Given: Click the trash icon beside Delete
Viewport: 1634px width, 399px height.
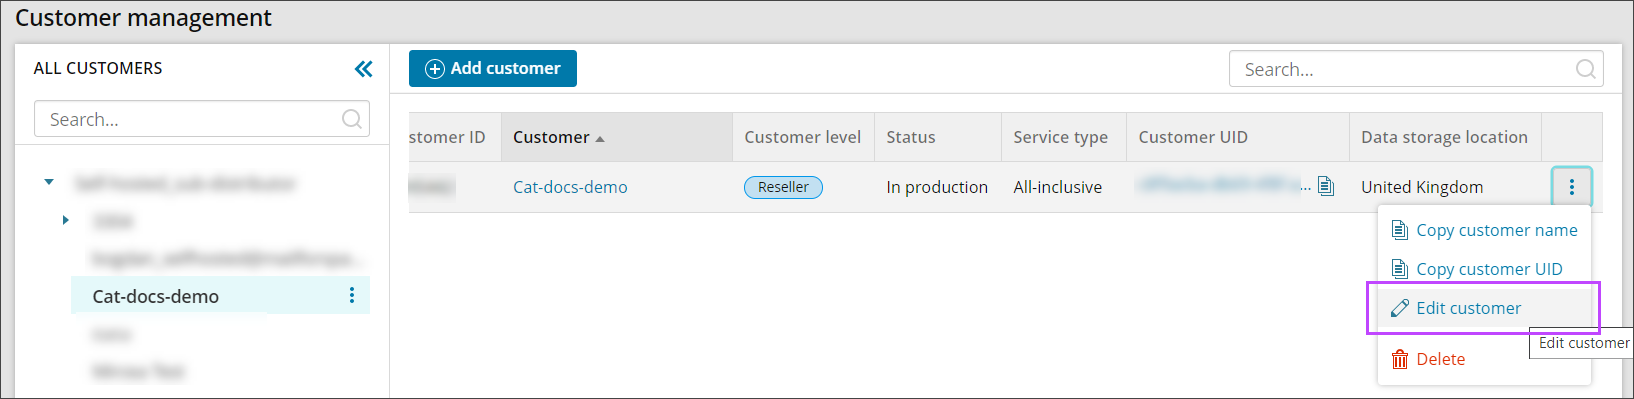Looking at the screenshot, I should tap(1400, 359).
